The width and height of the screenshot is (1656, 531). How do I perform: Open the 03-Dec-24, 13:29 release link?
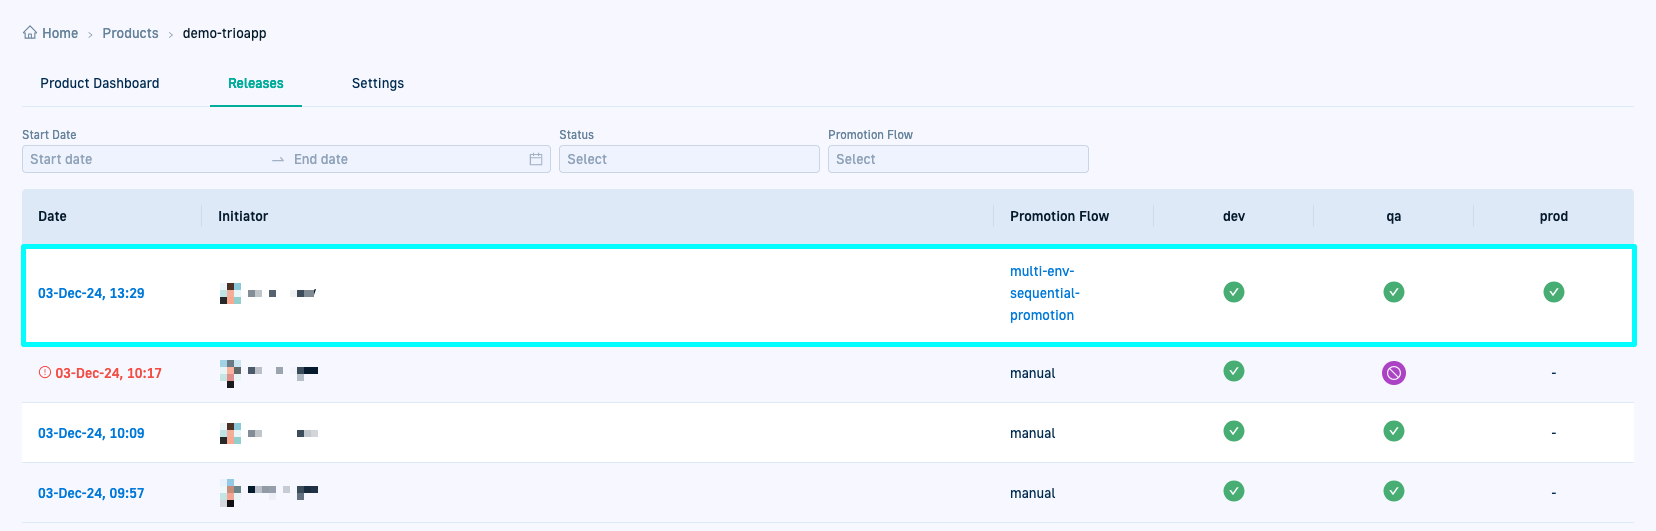pyautogui.click(x=91, y=293)
